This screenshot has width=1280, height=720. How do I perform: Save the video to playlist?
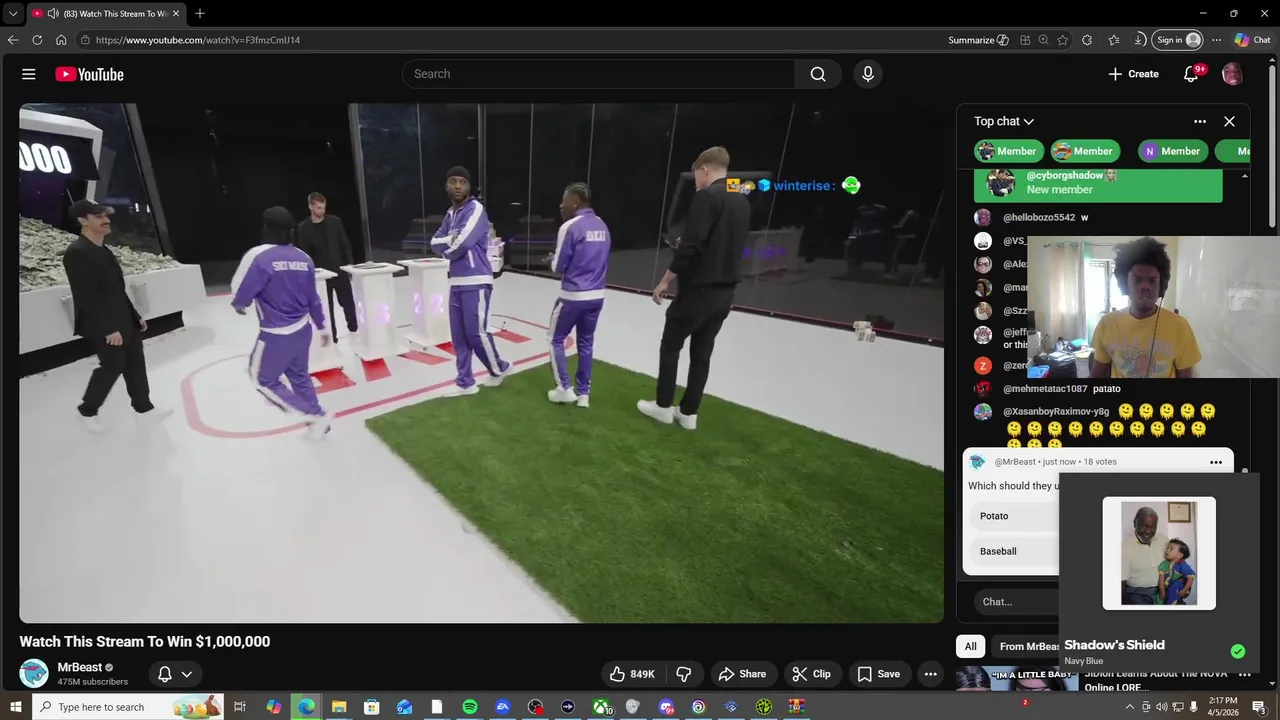(x=879, y=674)
